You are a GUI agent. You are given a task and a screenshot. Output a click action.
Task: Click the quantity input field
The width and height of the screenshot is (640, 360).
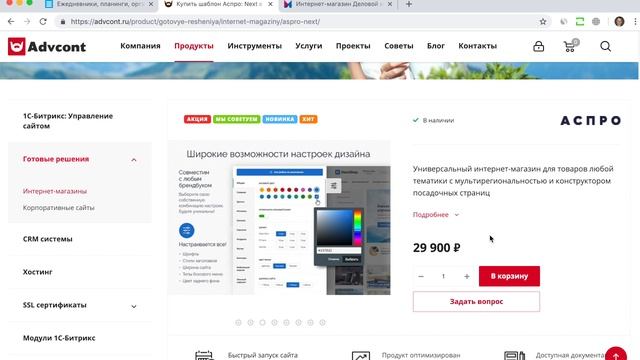pos(444,276)
